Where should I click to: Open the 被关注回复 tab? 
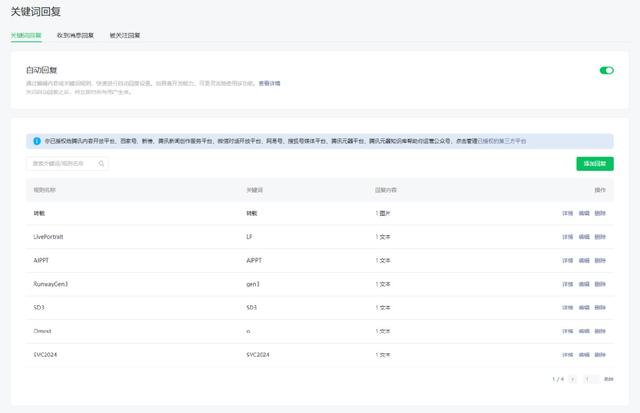[125, 35]
